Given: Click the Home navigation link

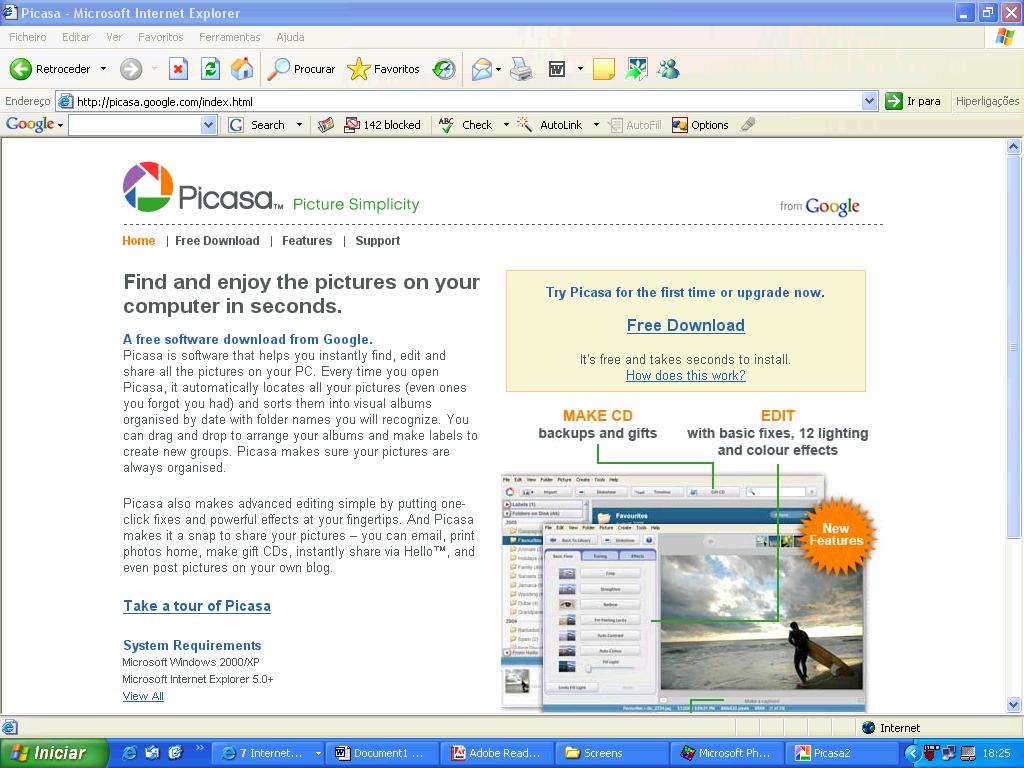Looking at the screenshot, I should [x=138, y=240].
